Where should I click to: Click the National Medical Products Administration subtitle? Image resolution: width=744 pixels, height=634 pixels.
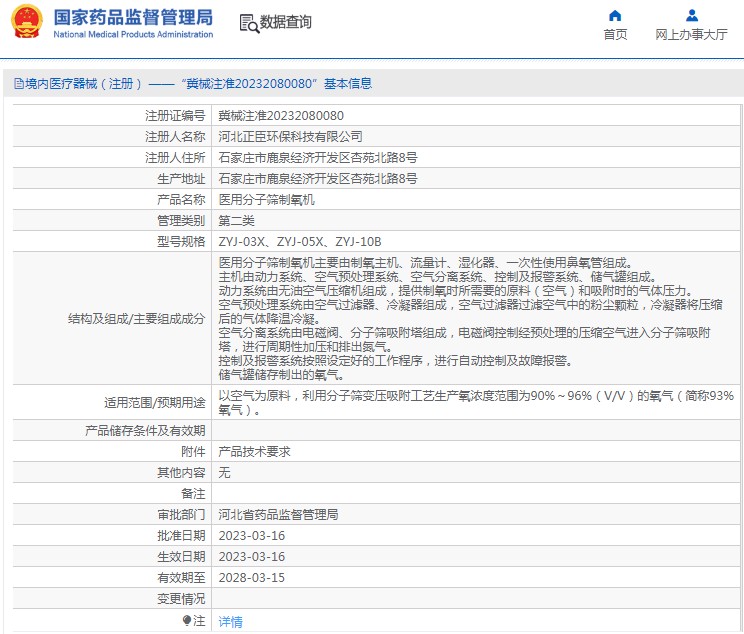(132, 34)
